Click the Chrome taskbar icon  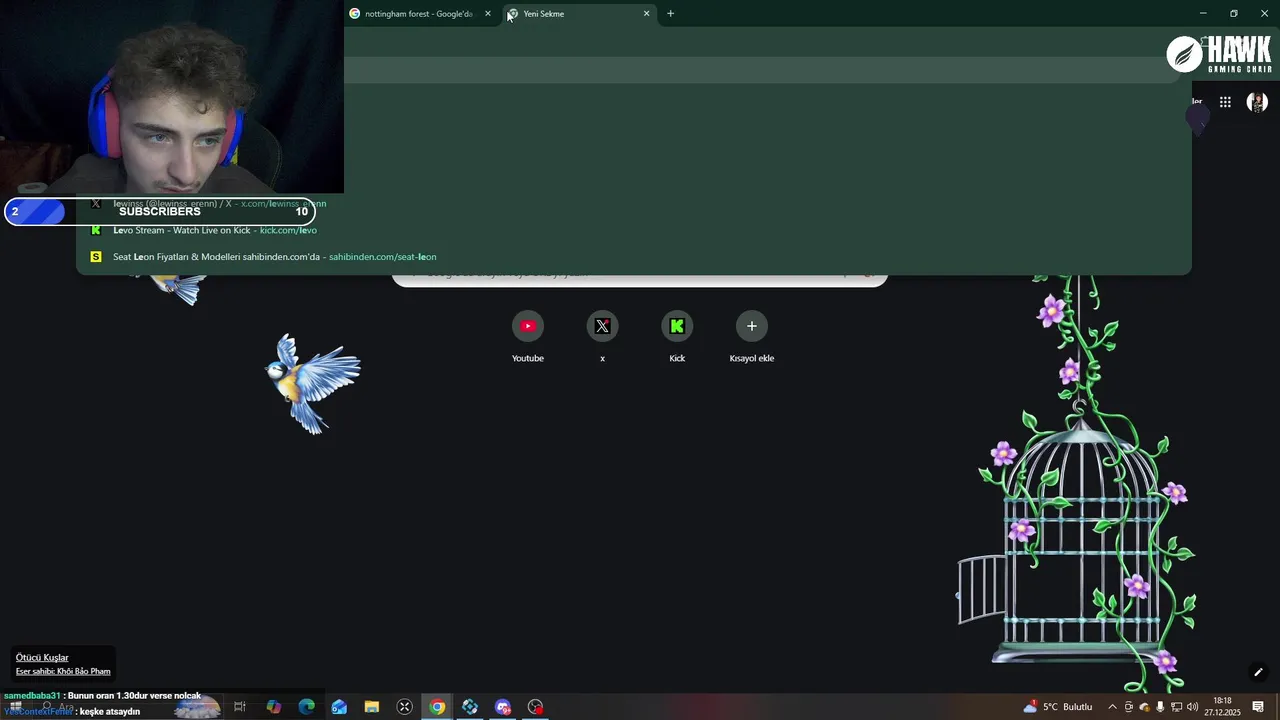coord(437,707)
